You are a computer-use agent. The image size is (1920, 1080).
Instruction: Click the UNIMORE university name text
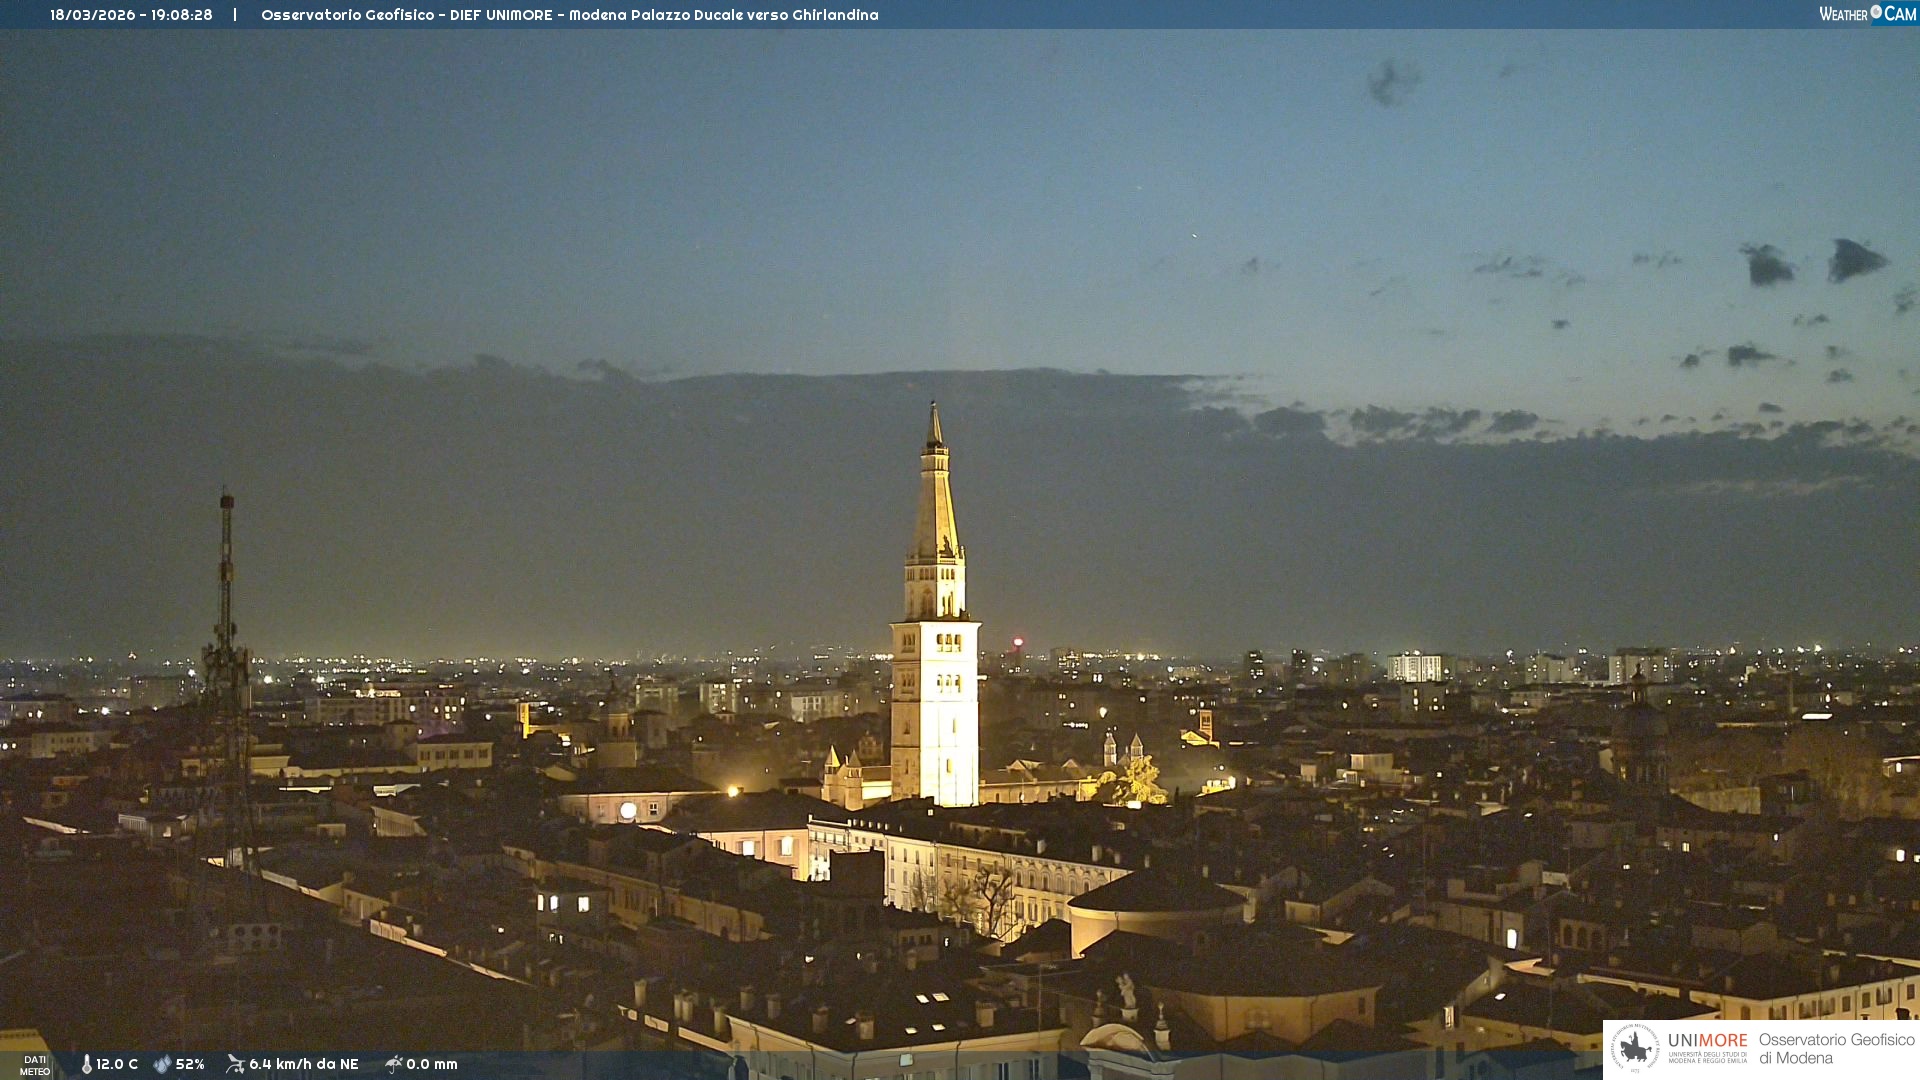[x=1707, y=1041]
